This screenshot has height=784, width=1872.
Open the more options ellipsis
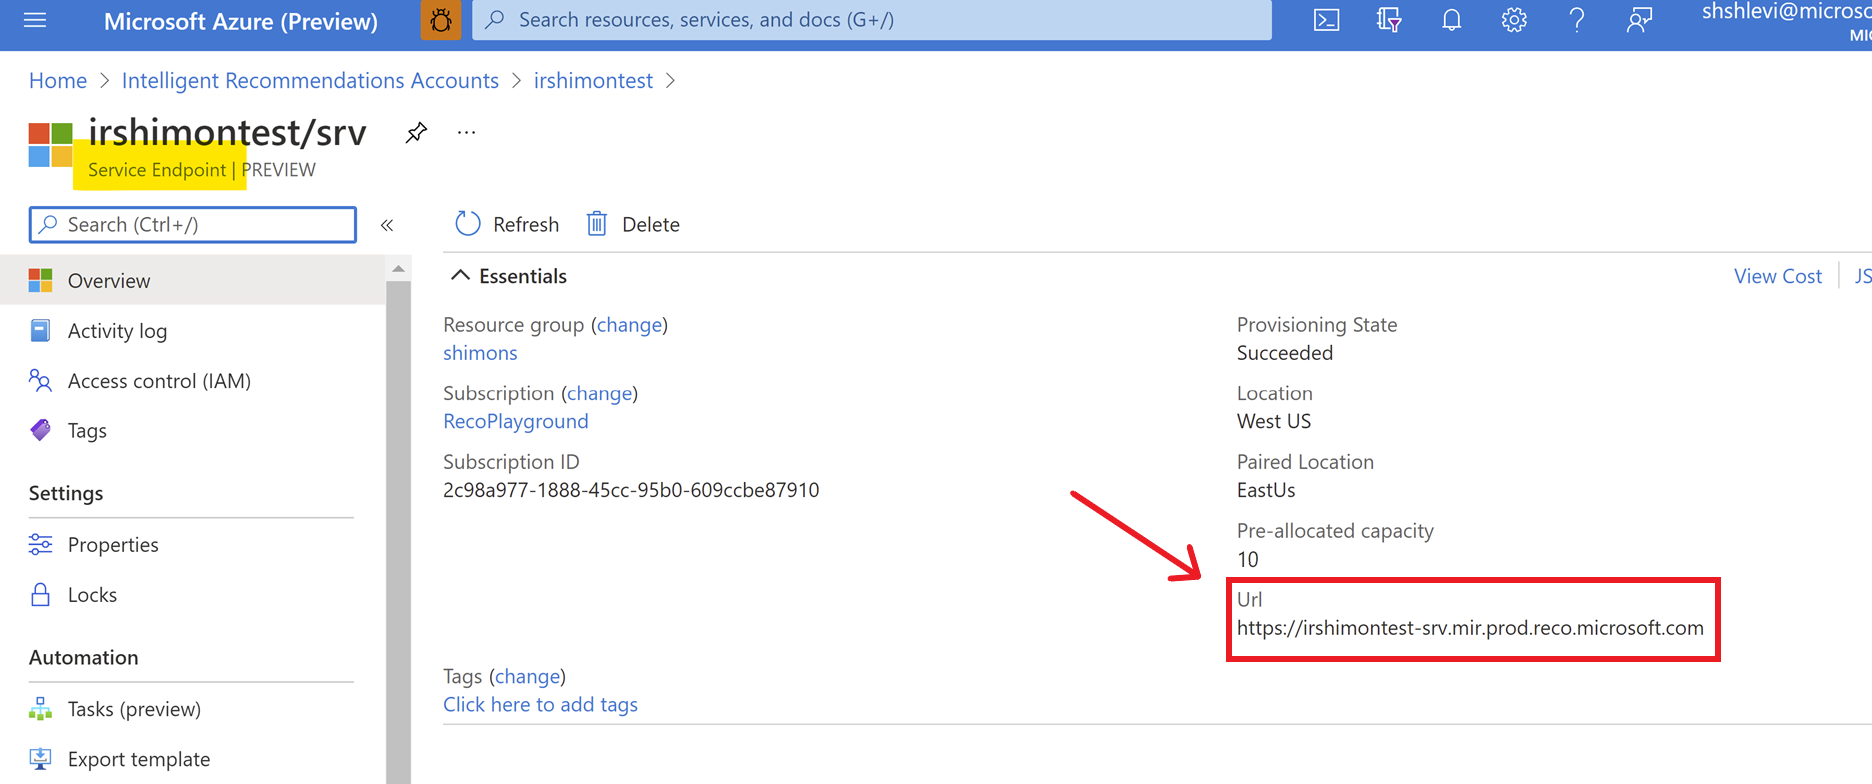[x=466, y=132]
